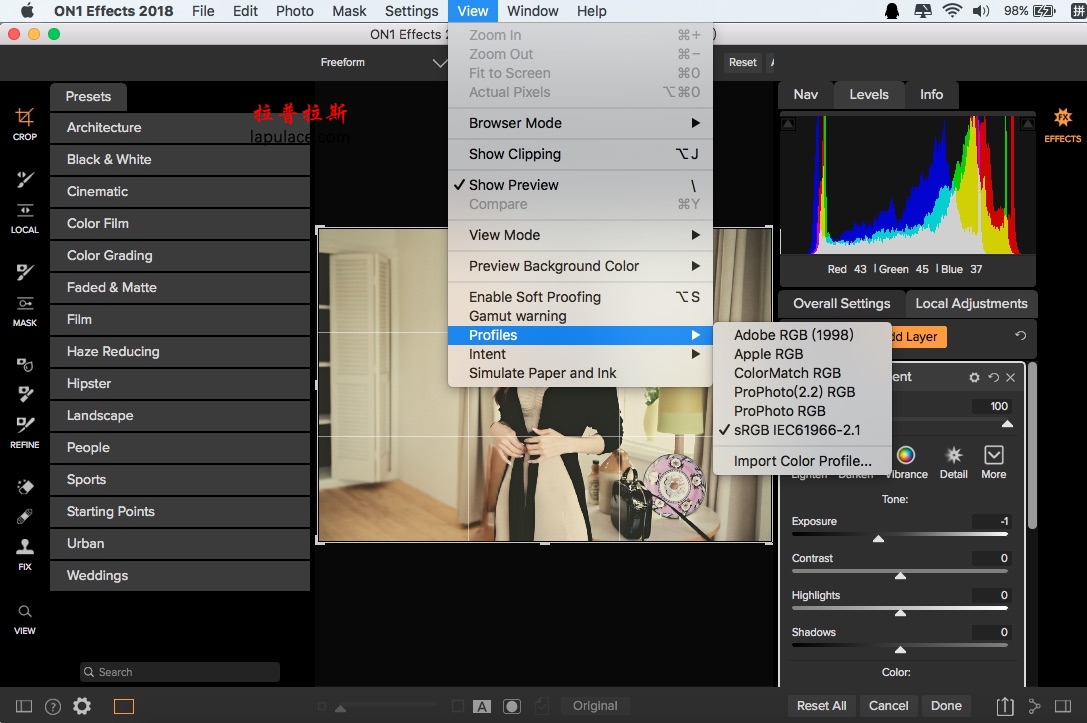This screenshot has height=723, width=1087.
Task: Expand Preview Background Color submenu
Action: pos(580,266)
